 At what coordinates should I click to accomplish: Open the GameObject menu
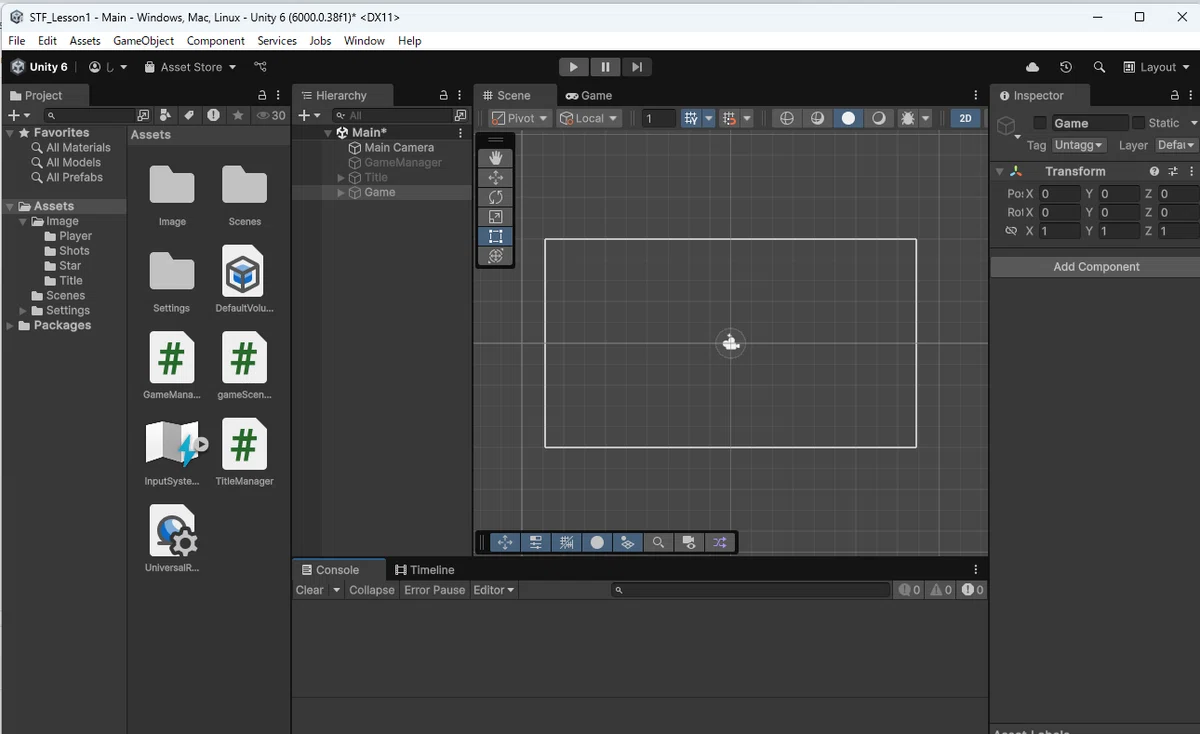click(x=144, y=41)
